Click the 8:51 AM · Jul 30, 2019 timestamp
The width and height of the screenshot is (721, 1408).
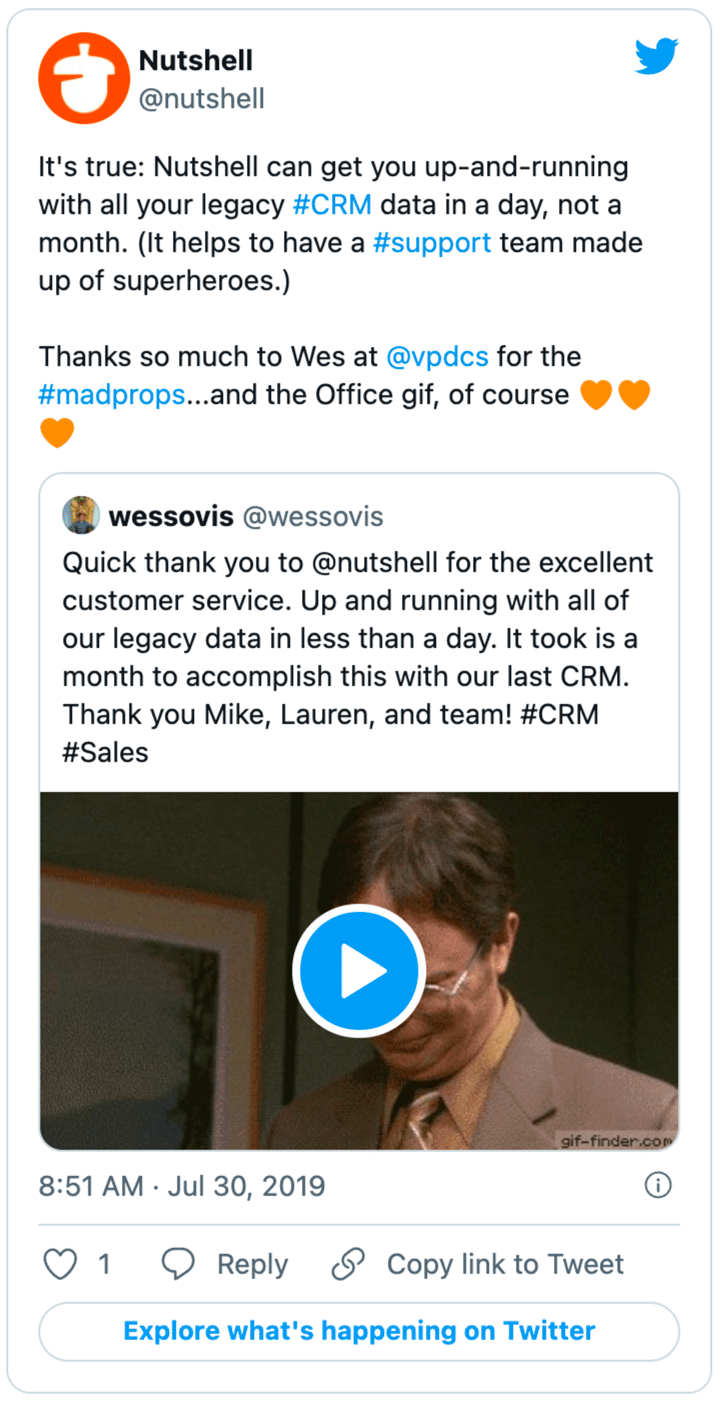tap(182, 1186)
